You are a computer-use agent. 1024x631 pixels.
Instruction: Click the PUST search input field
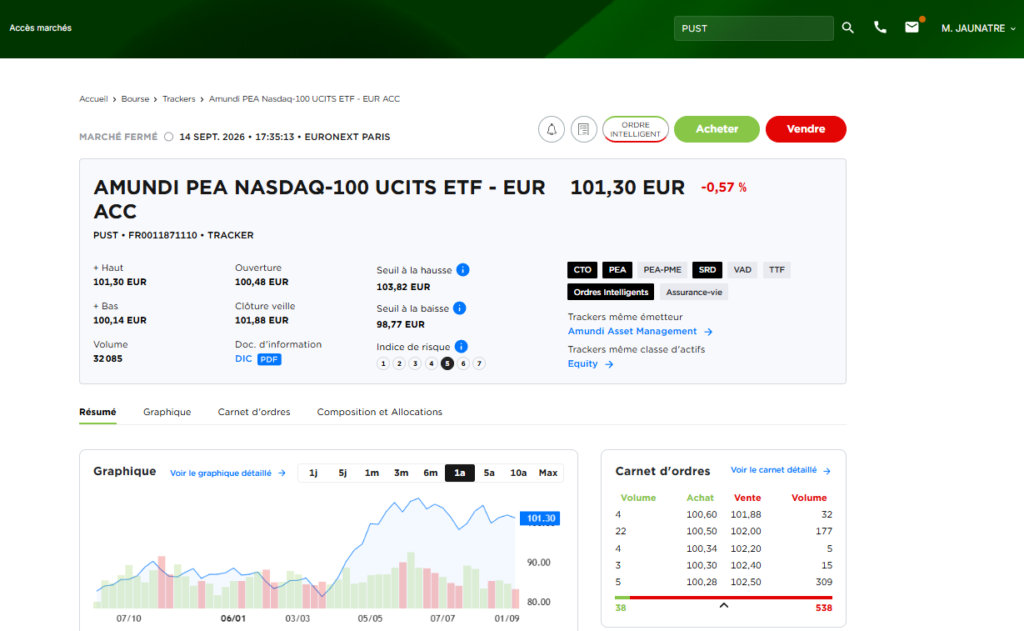[754, 28]
